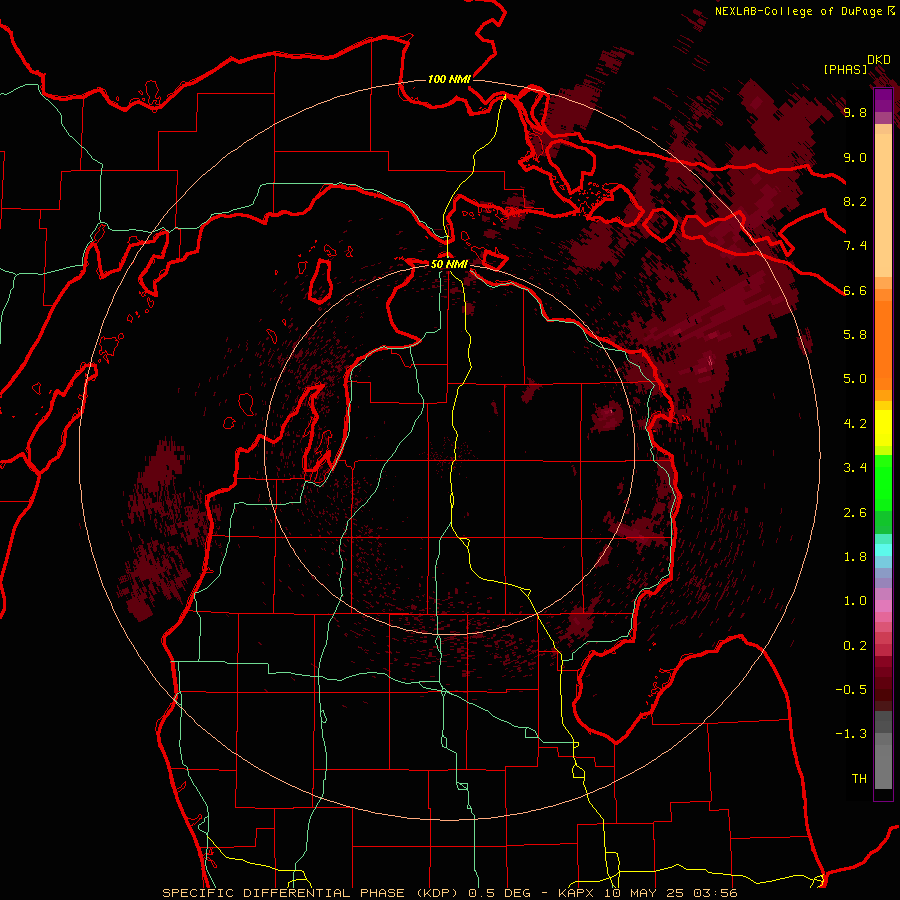Click the -0.5 legend value
The image size is (900, 900).
[851, 690]
